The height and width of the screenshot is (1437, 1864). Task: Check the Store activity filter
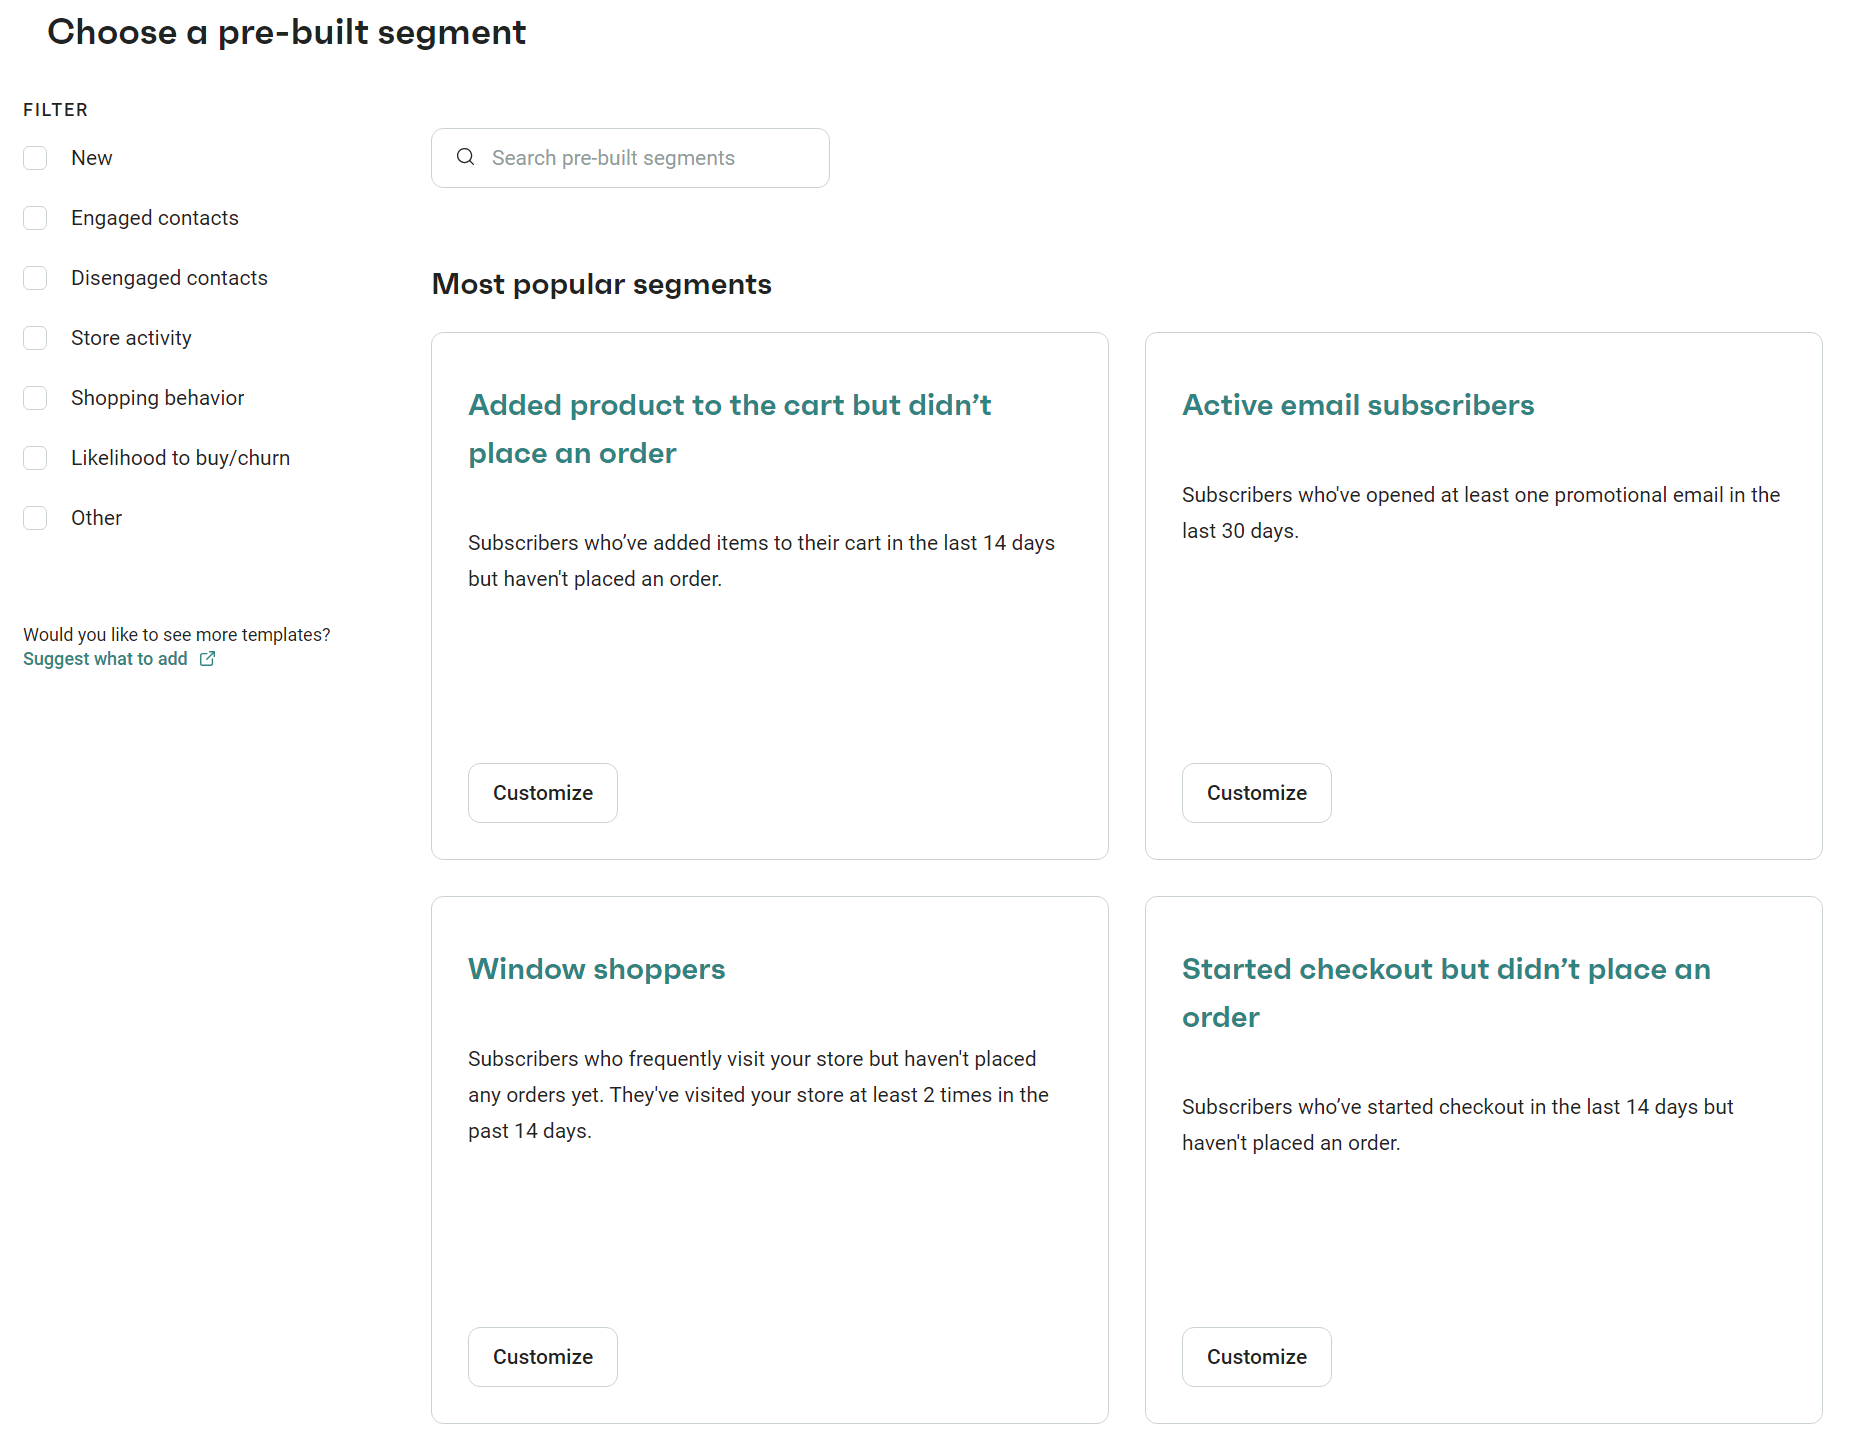pos(35,338)
